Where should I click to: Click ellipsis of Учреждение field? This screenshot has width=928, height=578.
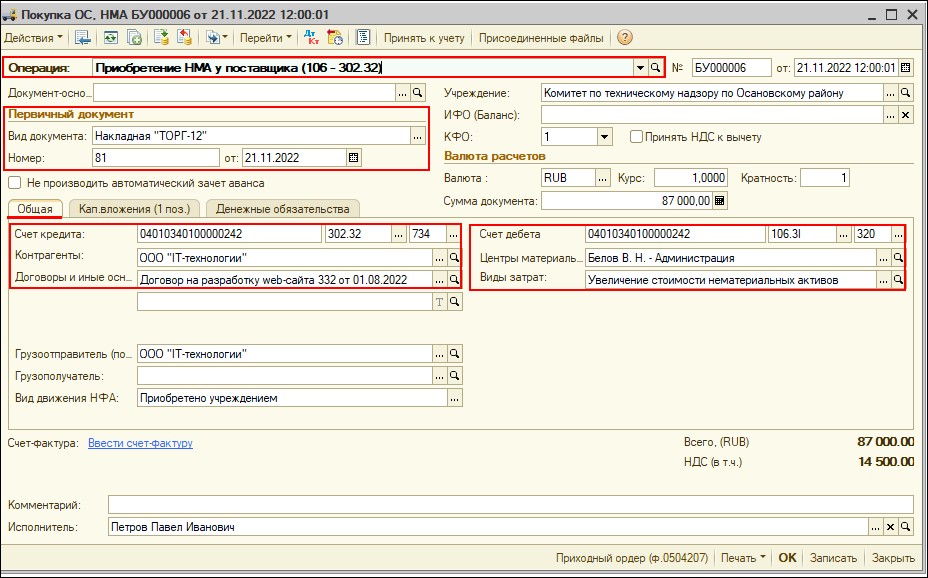pos(890,93)
